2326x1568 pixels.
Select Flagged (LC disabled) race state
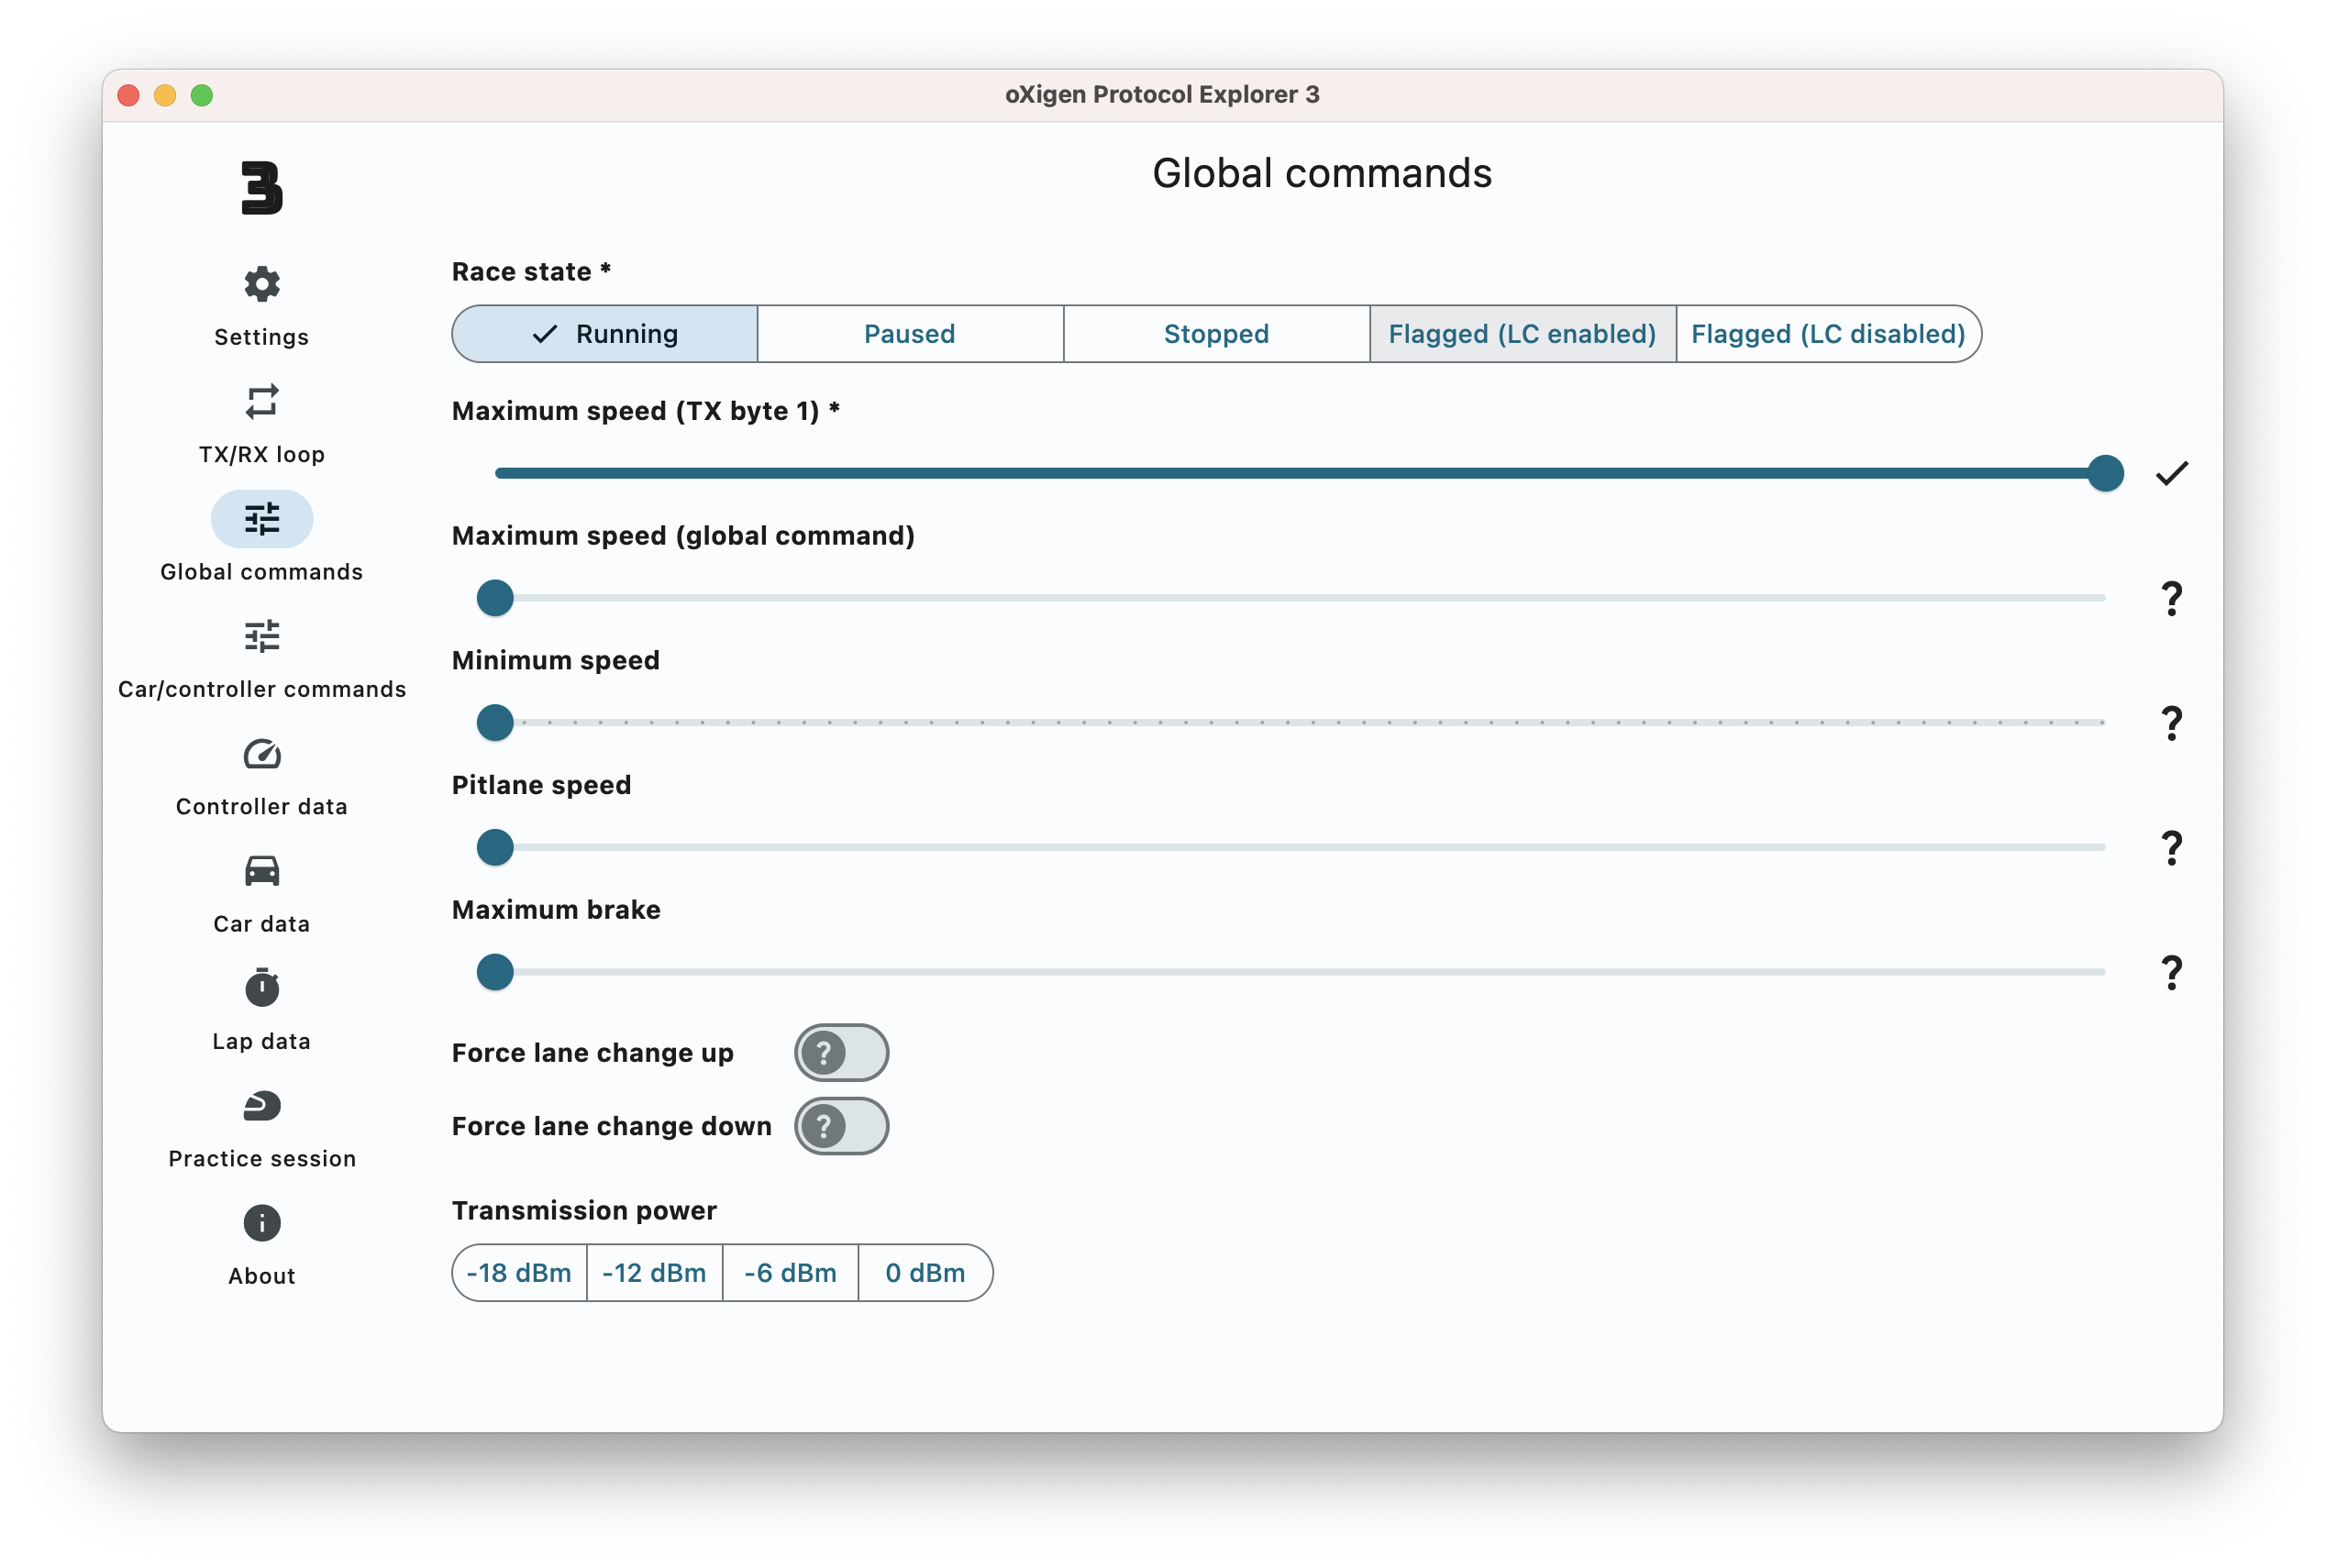pos(1827,333)
